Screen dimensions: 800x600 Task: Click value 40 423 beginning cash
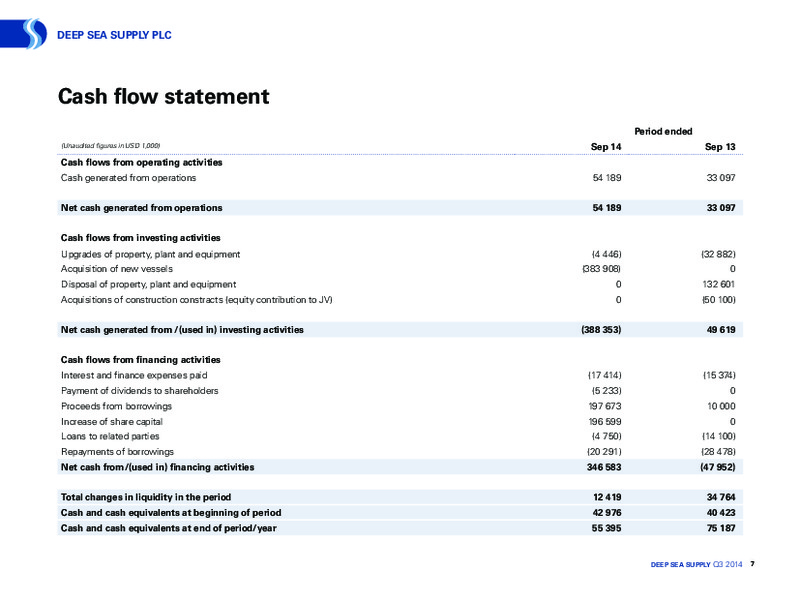tap(721, 512)
